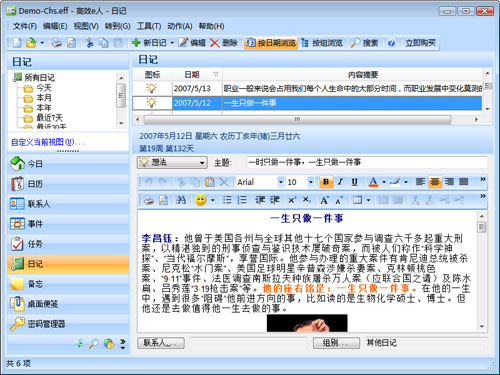This screenshot has height=375, width=500.
Task: Toggle Bold formatting button
Action: pyautogui.click(x=326, y=182)
